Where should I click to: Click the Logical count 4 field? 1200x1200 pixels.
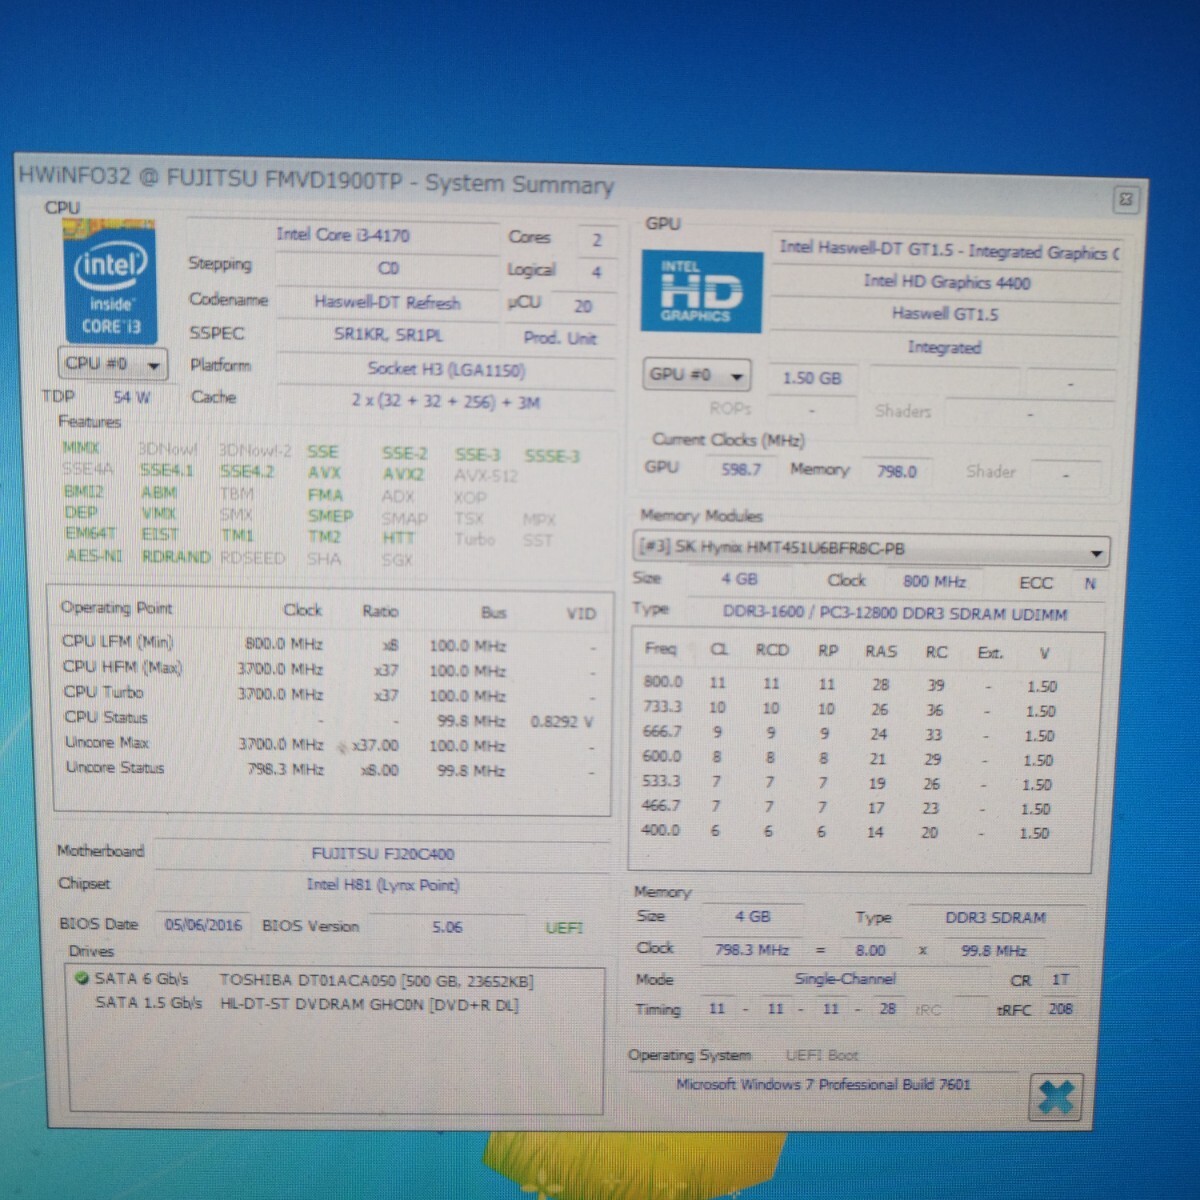coord(596,272)
